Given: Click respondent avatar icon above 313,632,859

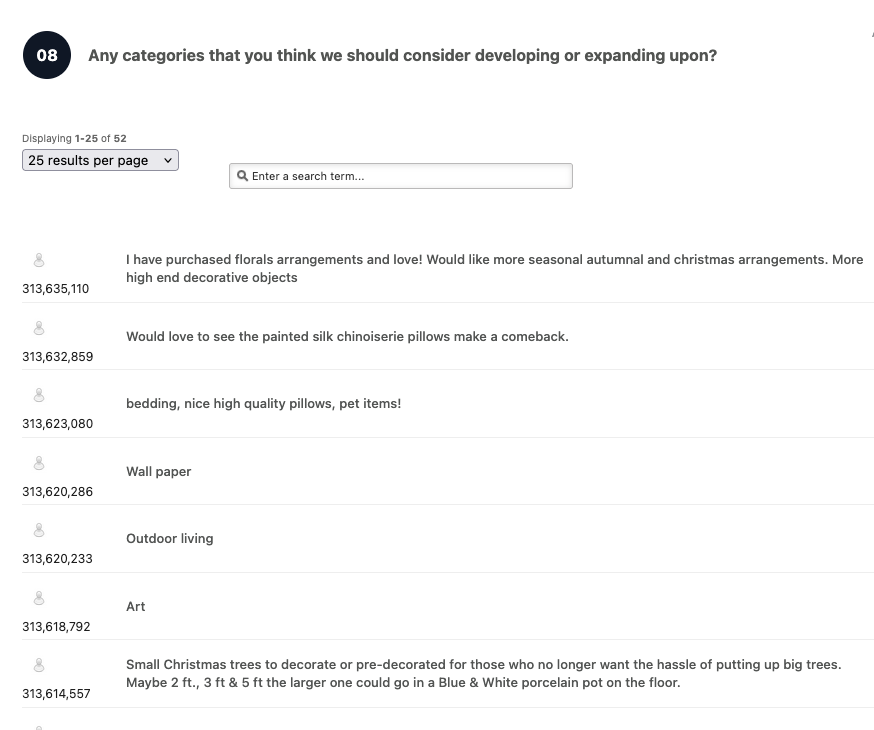Looking at the screenshot, I should pyautogui.click(x=39, y=328).
